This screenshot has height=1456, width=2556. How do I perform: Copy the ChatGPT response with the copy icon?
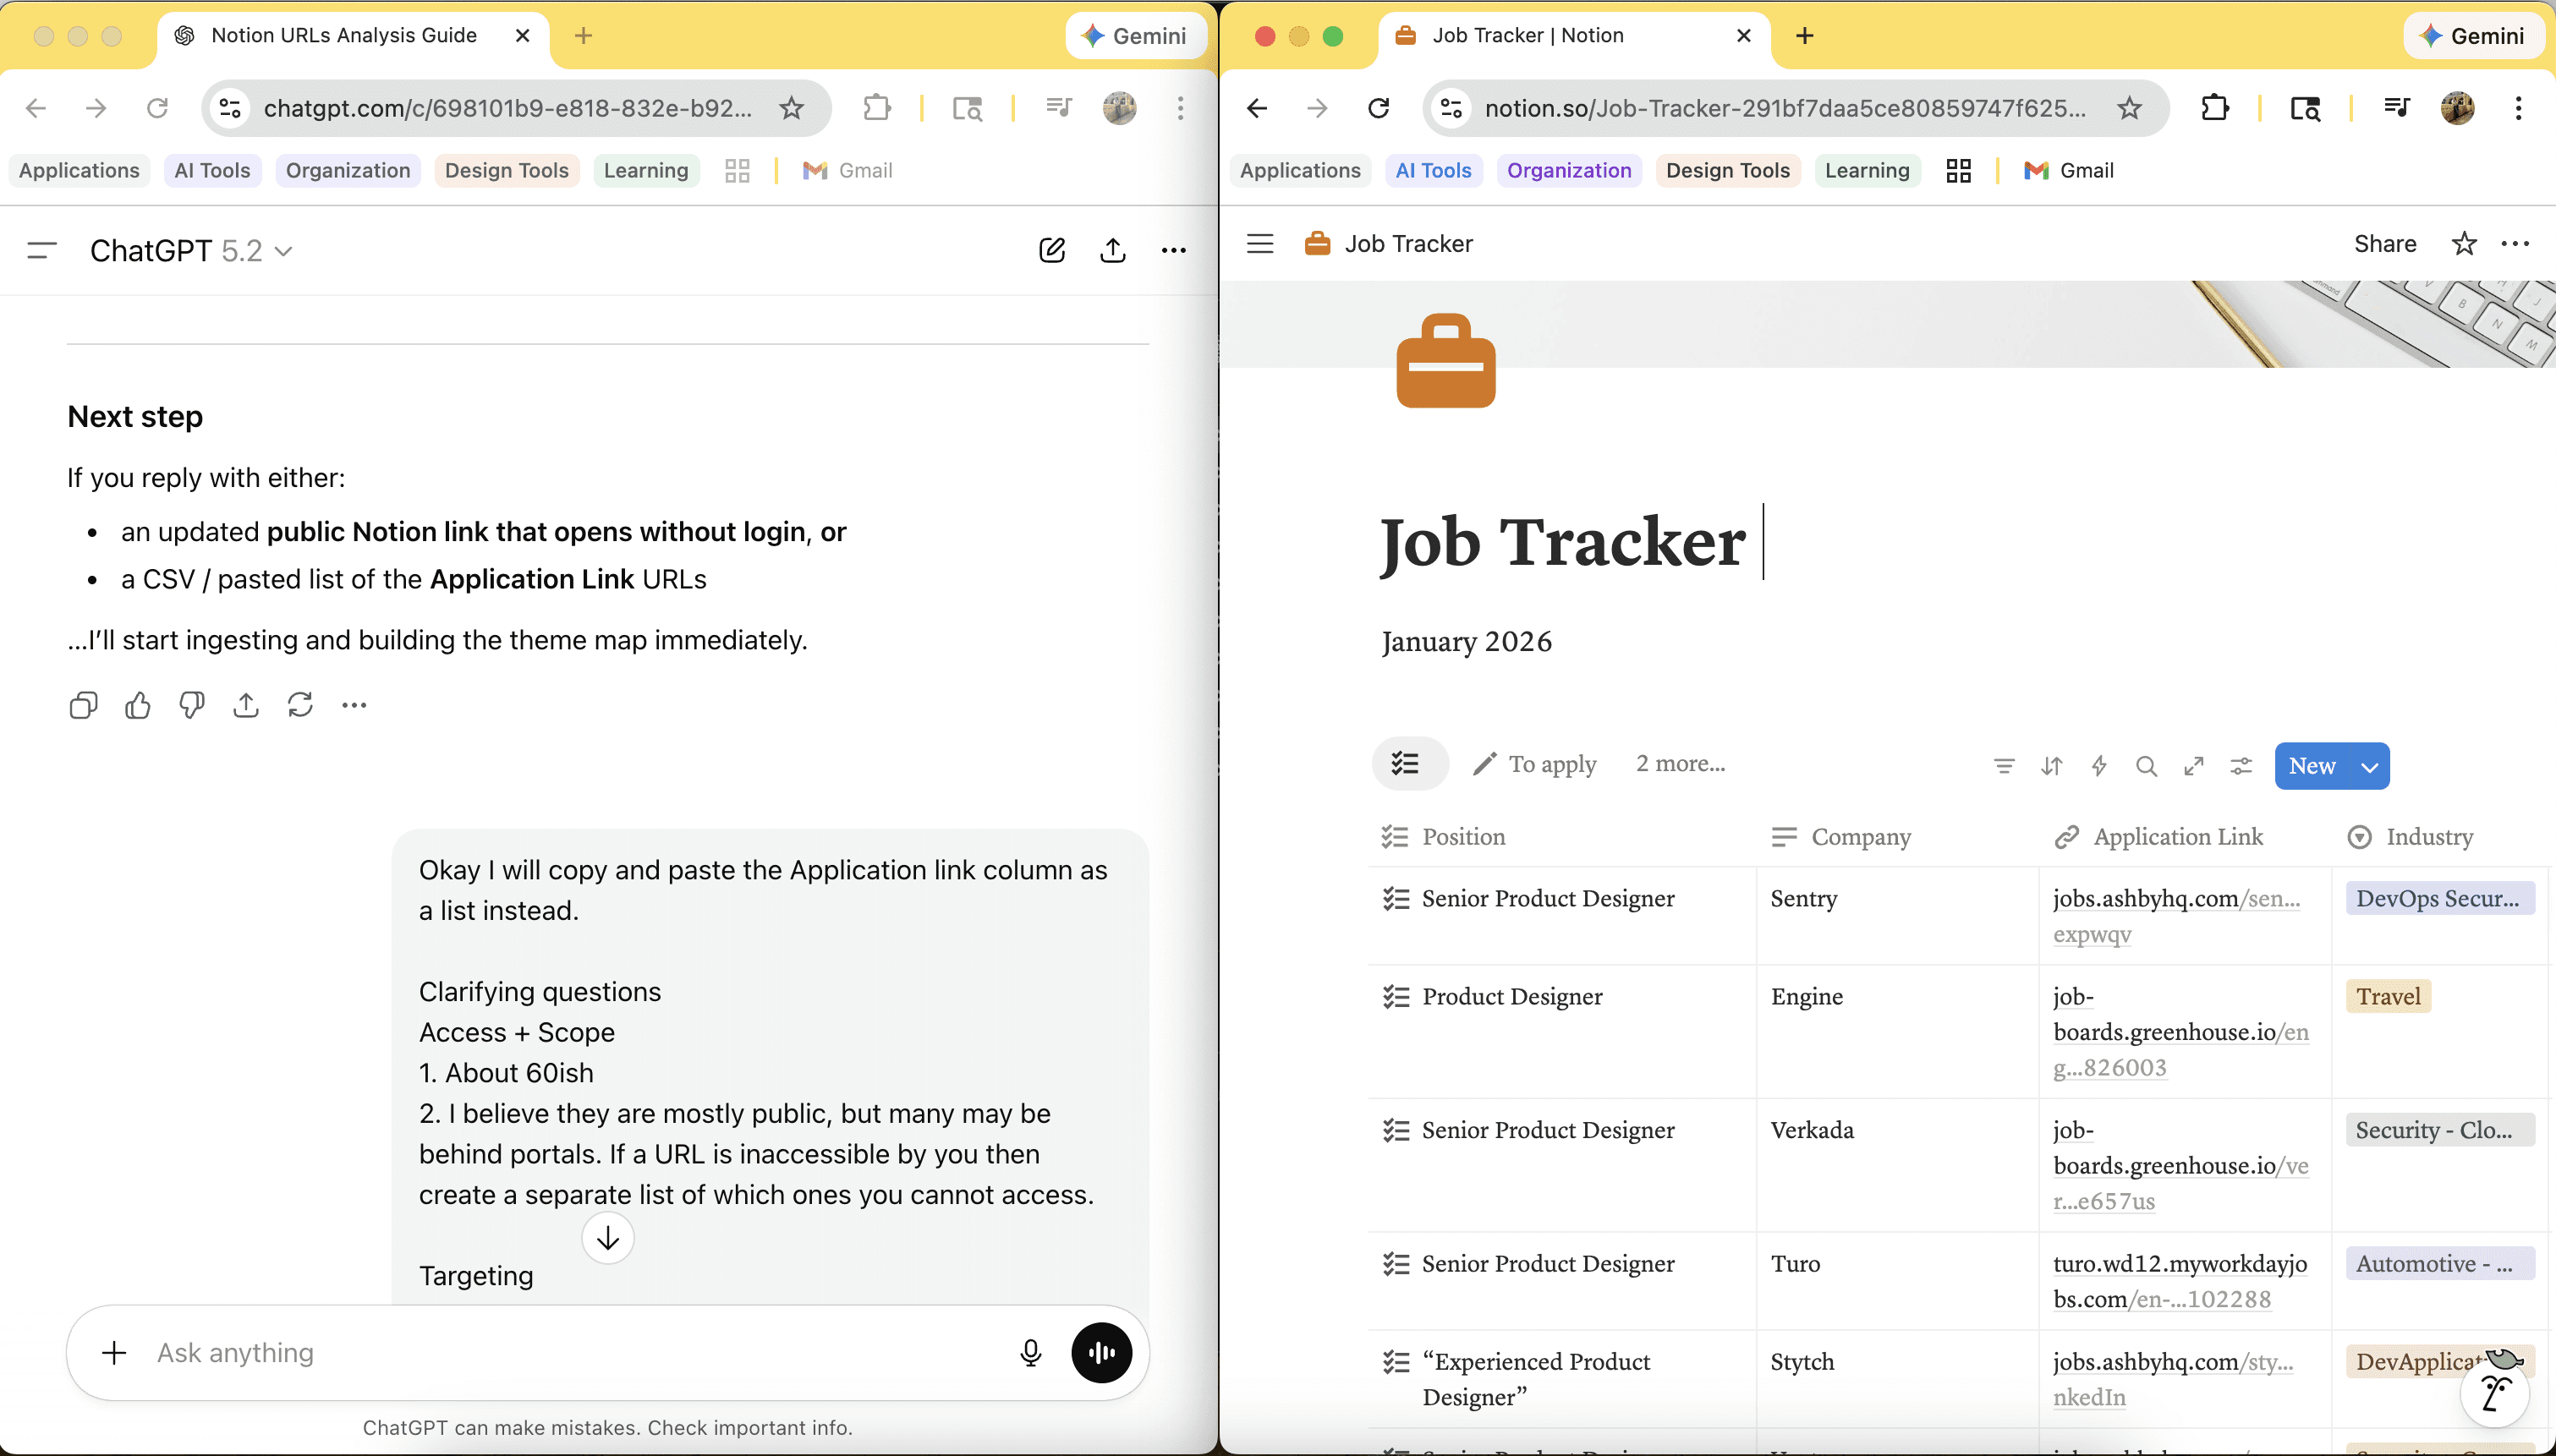(x=84, y=706)
